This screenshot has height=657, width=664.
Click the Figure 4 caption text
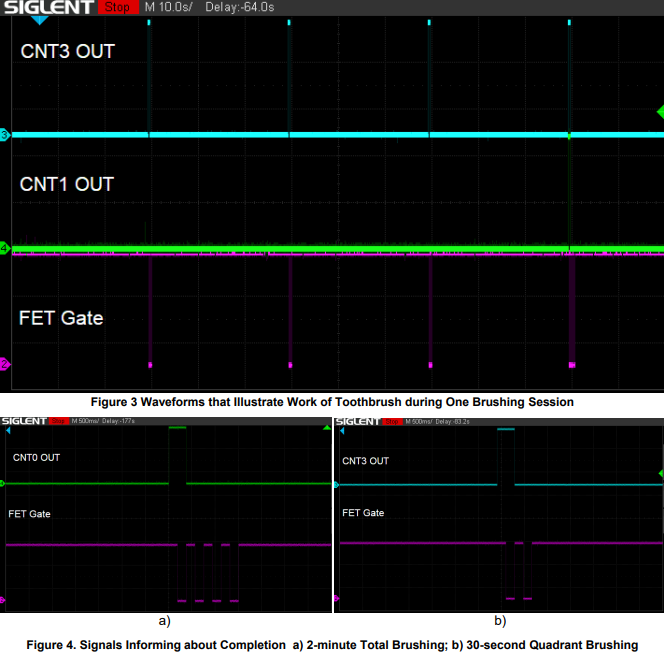pos(331,644)
